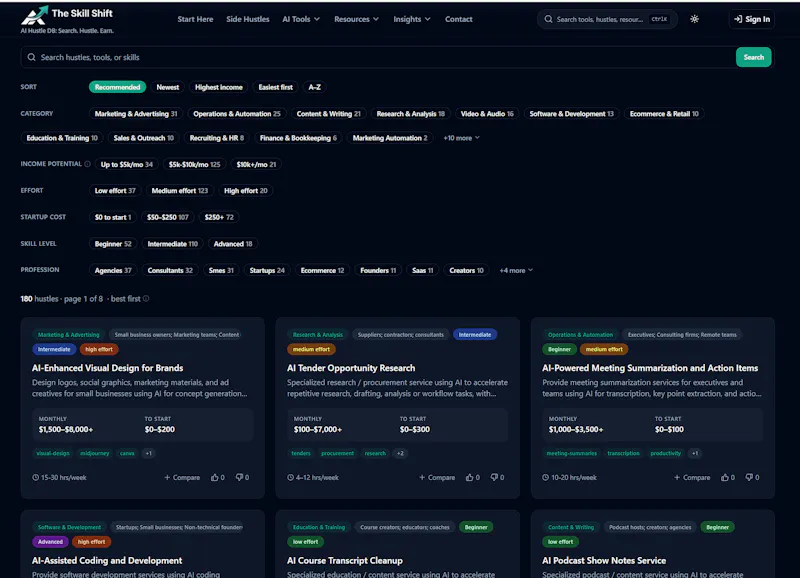Click transcription tag on Meeting card

(x=623, y=453)
